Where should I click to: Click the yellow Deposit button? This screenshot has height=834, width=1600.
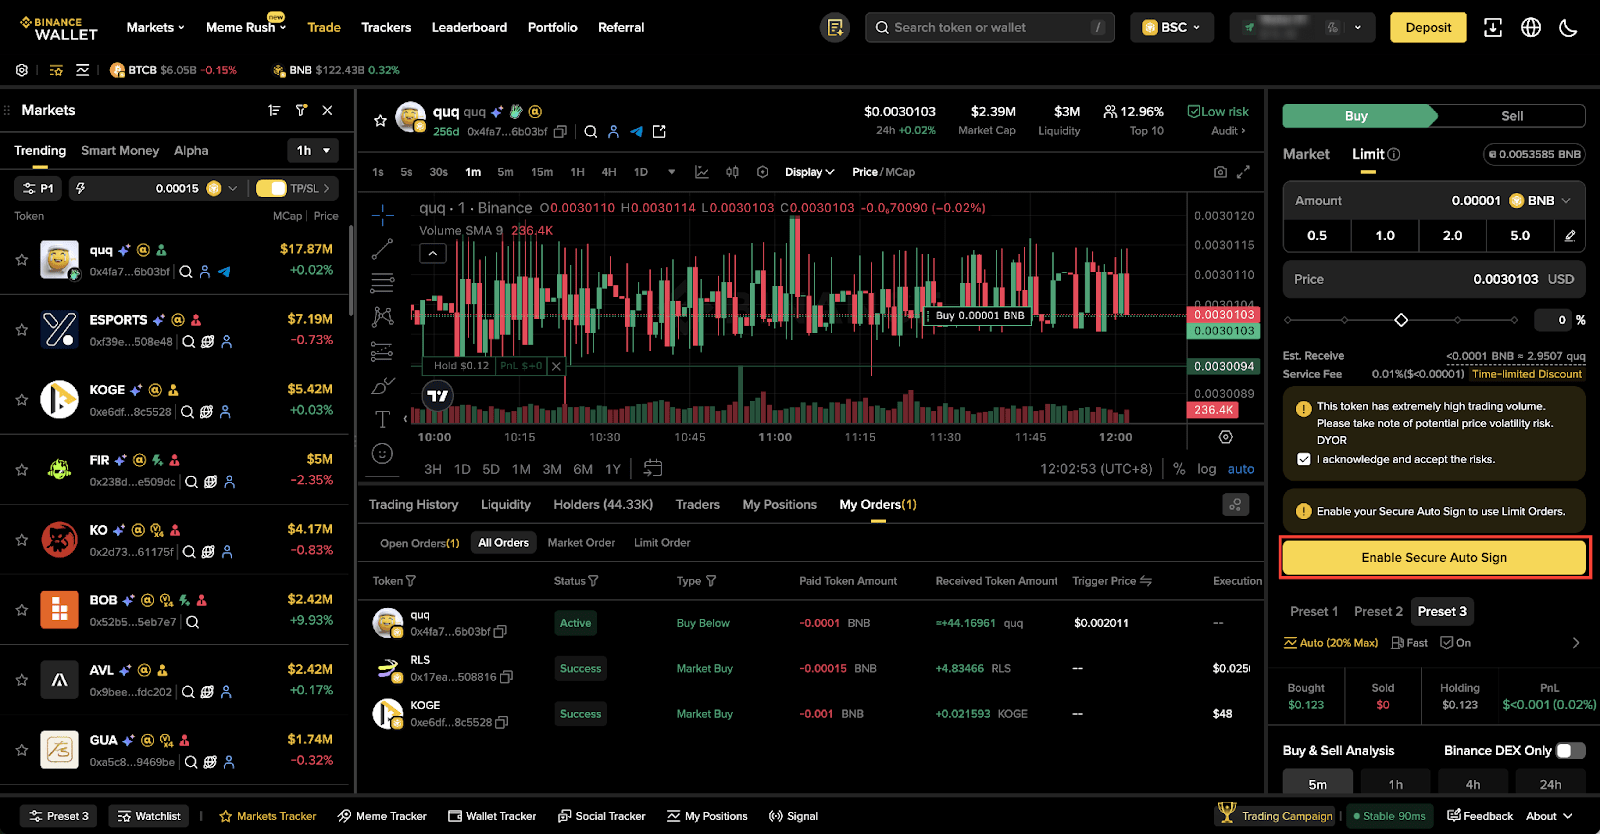tap(1428, 28)
